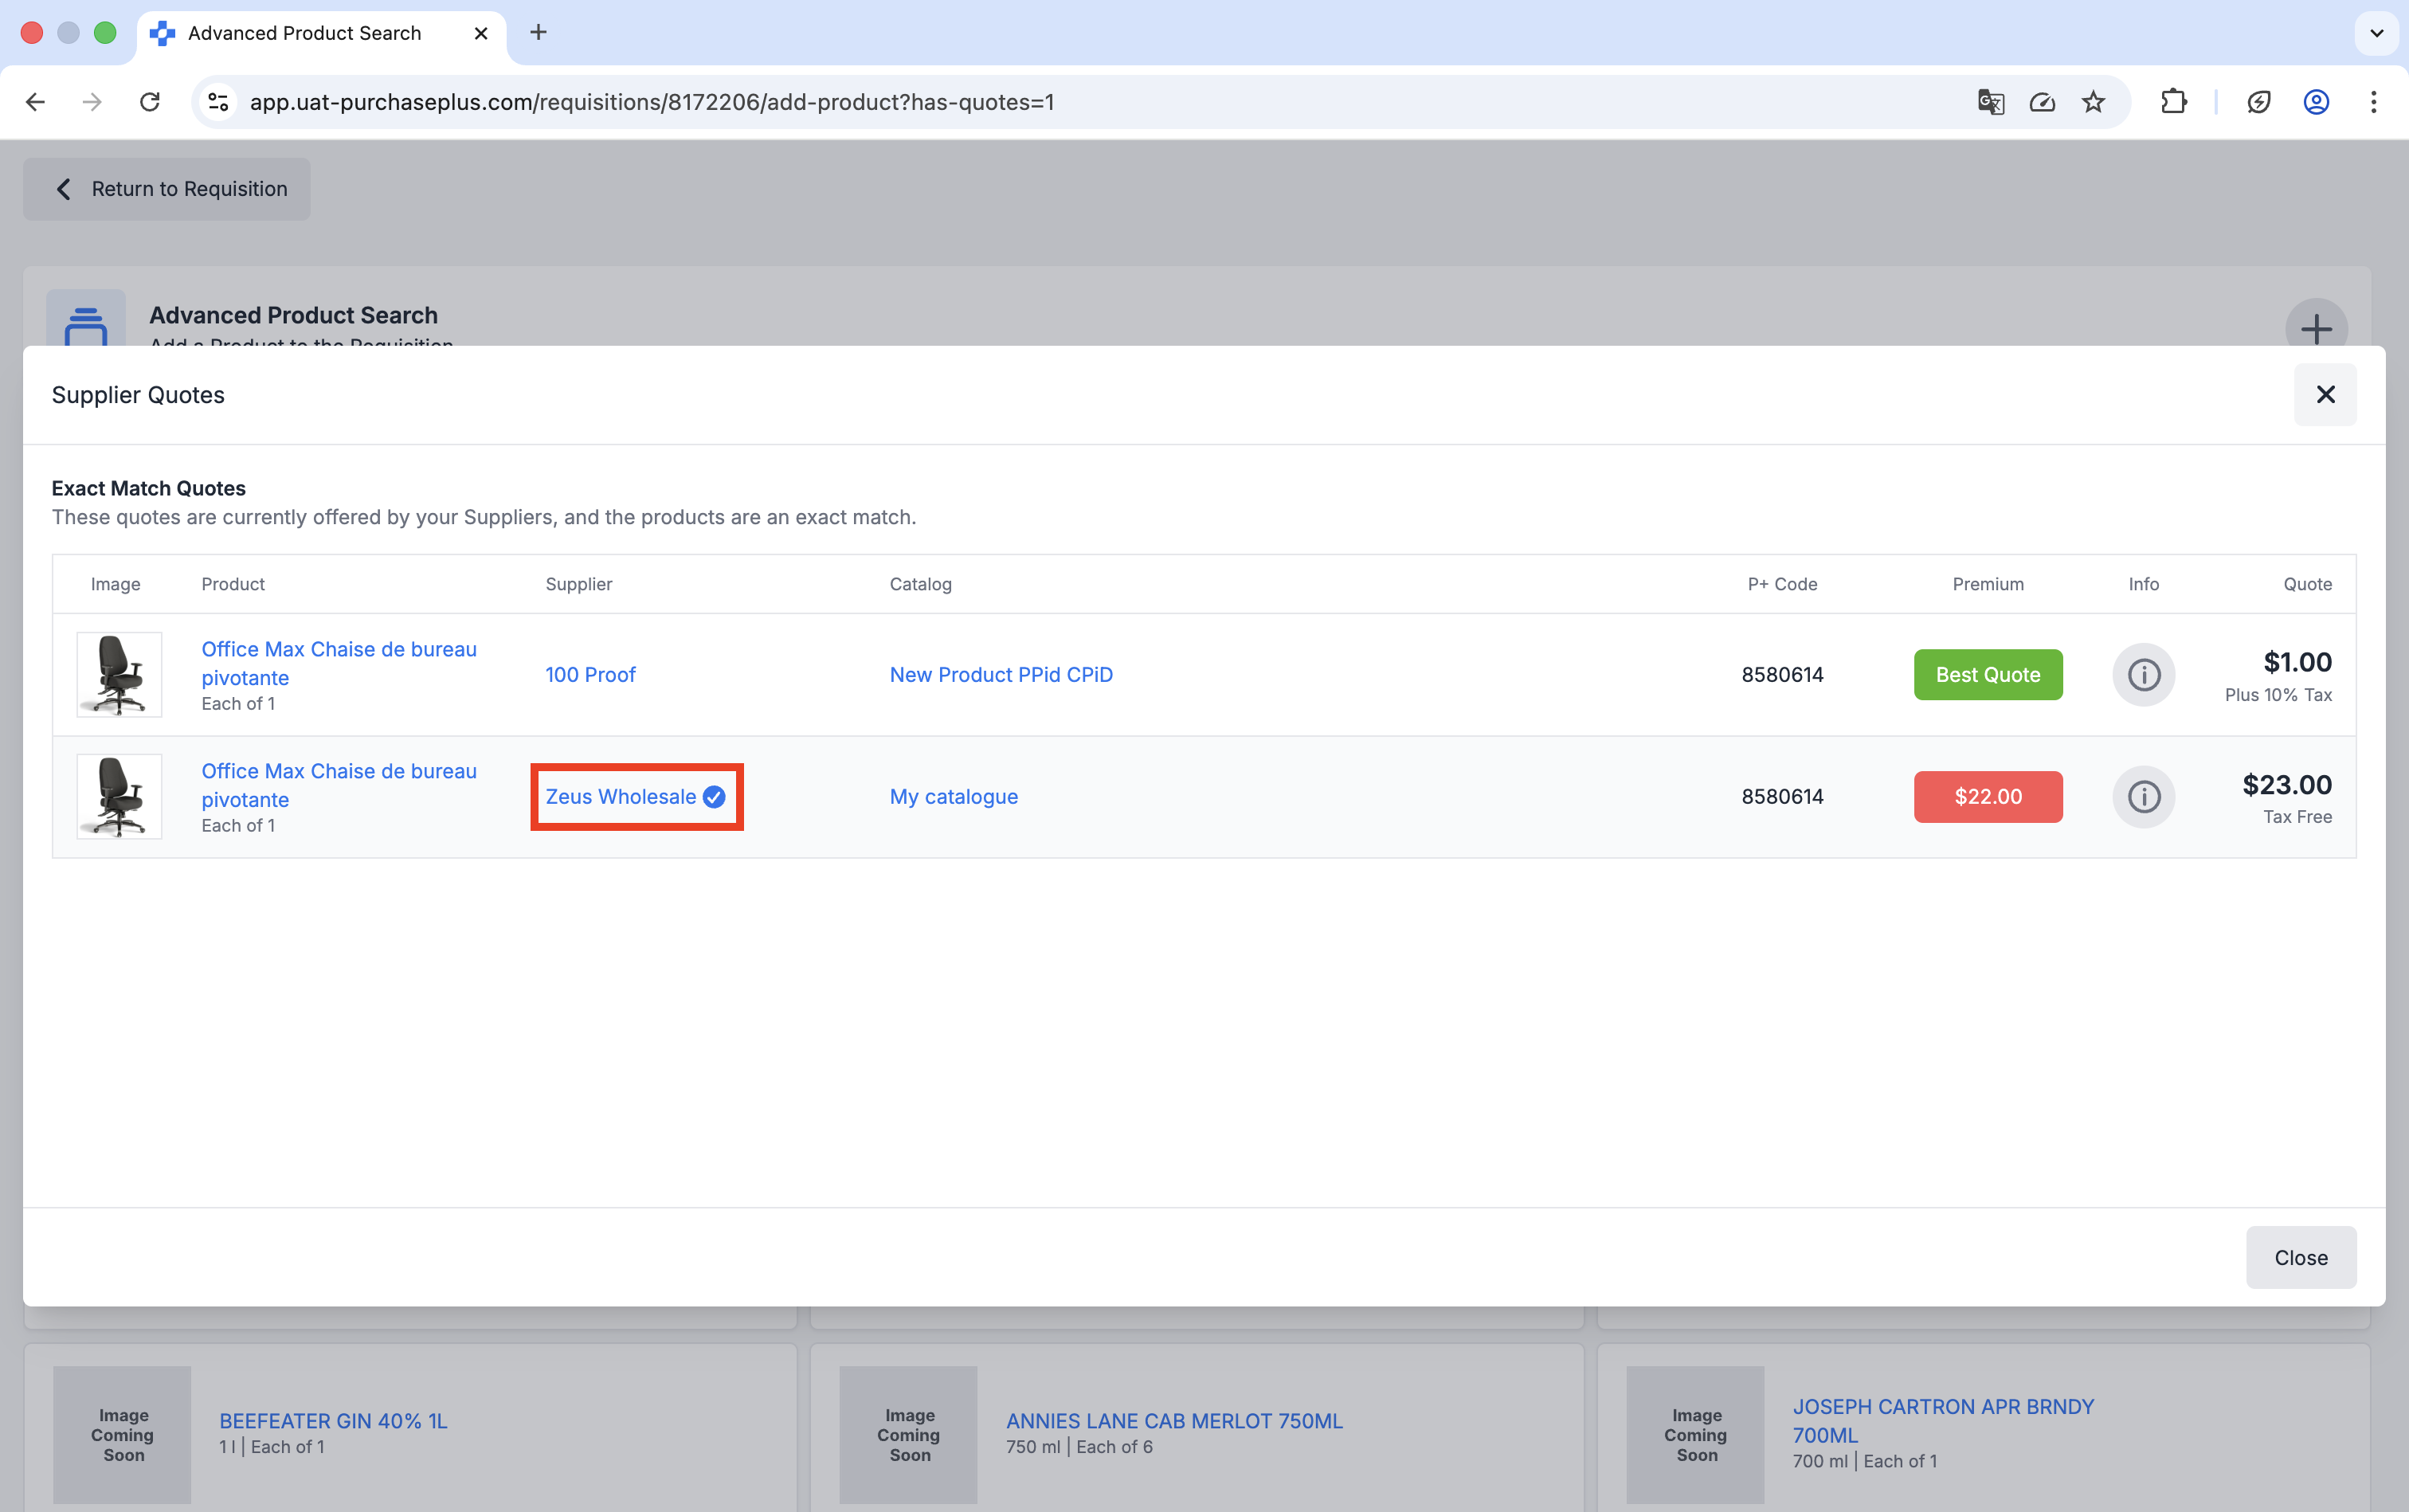Viewport: 2409px width, 1512px height.
Task: Close the Supplier Quotes dialog with X
Action: tap(2324, 394)
